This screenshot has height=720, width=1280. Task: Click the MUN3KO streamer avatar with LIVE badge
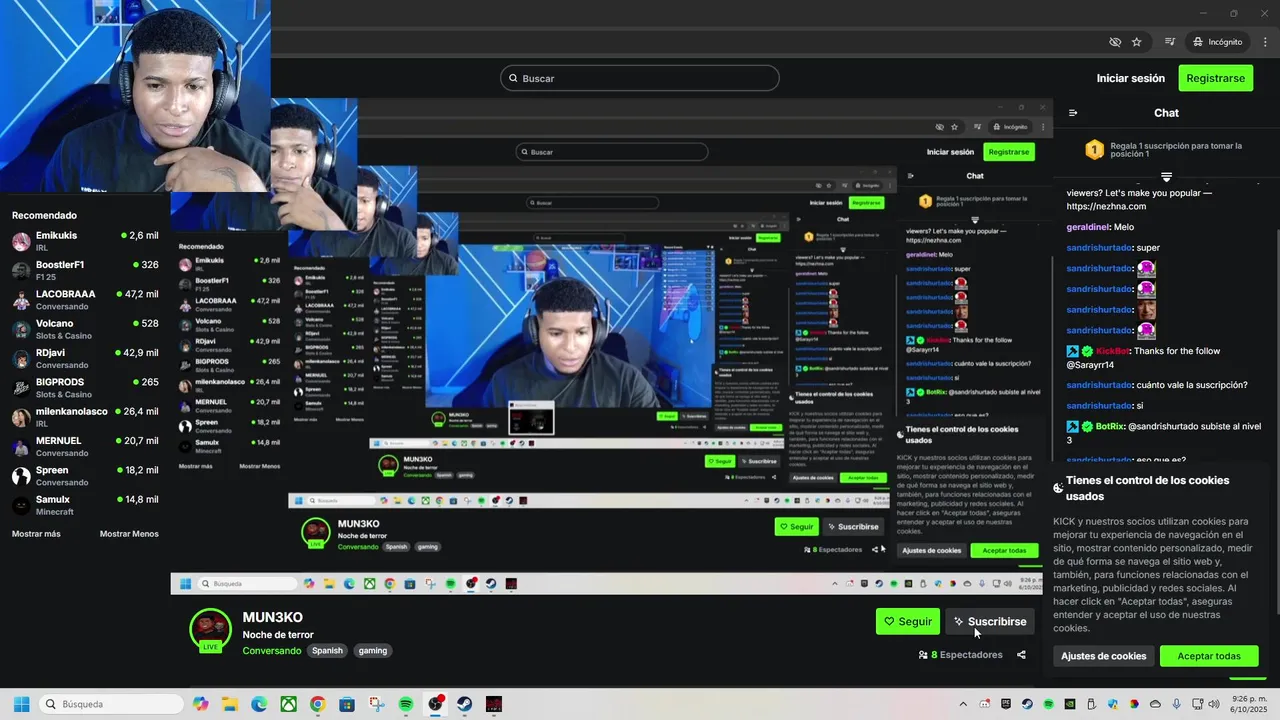210,629
